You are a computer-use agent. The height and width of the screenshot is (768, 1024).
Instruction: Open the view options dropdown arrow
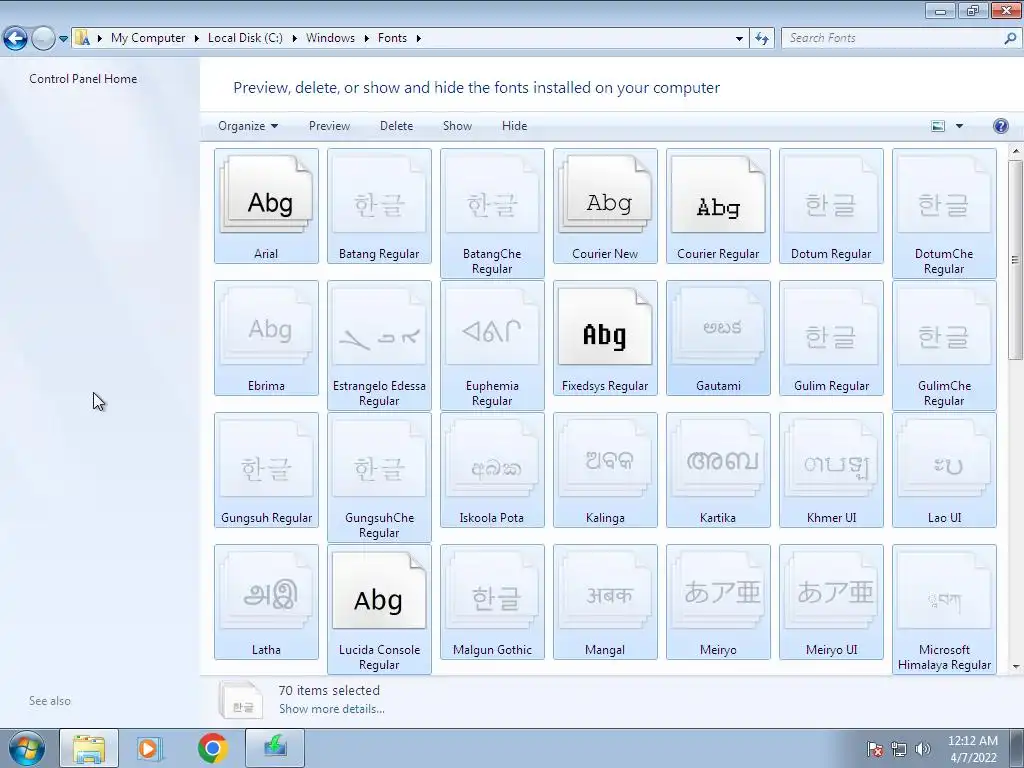(959, 126)
